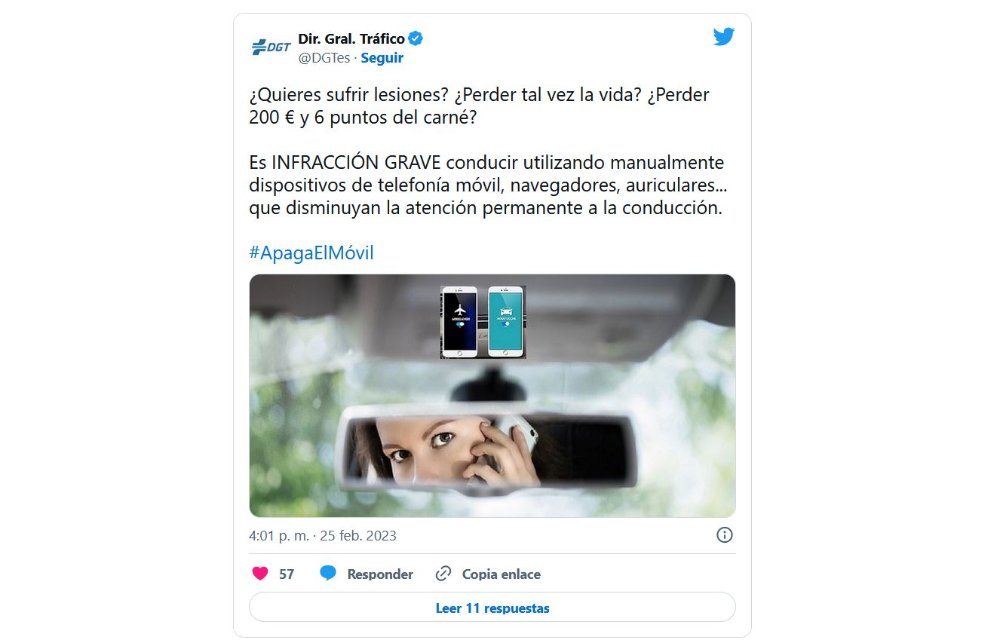Open Leer 11 respuestas
The image size is (1000, 643).
[492, 607]
